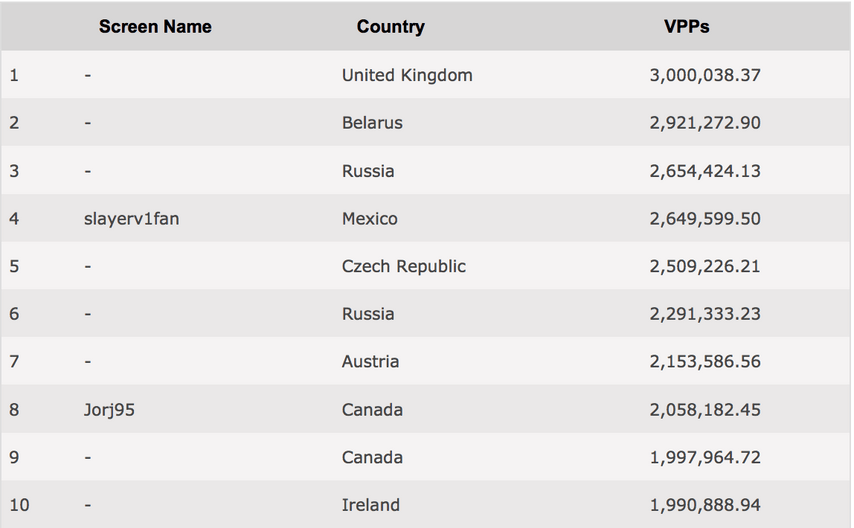Click the Czech Republic country cell
Viewport: 854px width, 528px height.
tap(404, 266)
